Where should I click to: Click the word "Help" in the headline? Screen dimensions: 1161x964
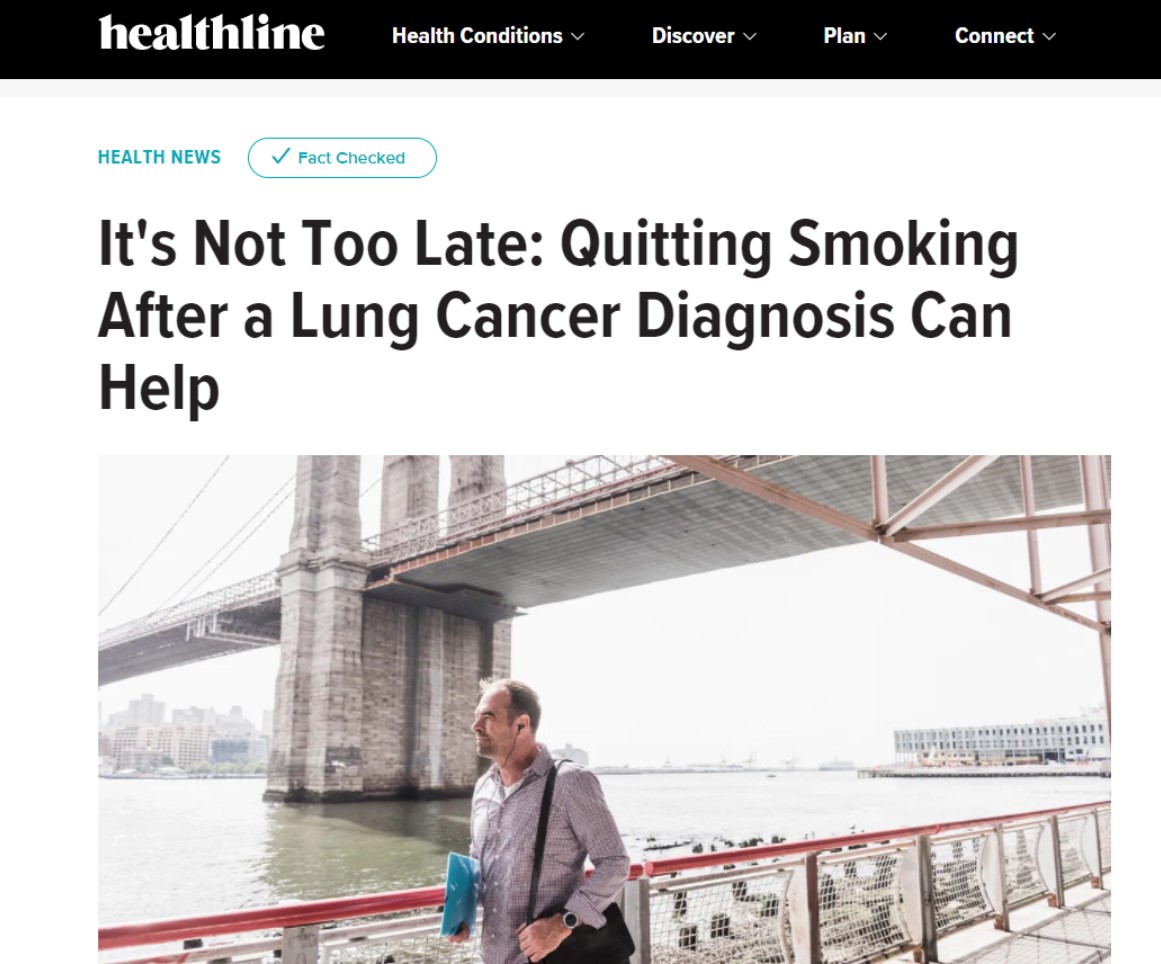pyautogui.click(x=159, y=388)
